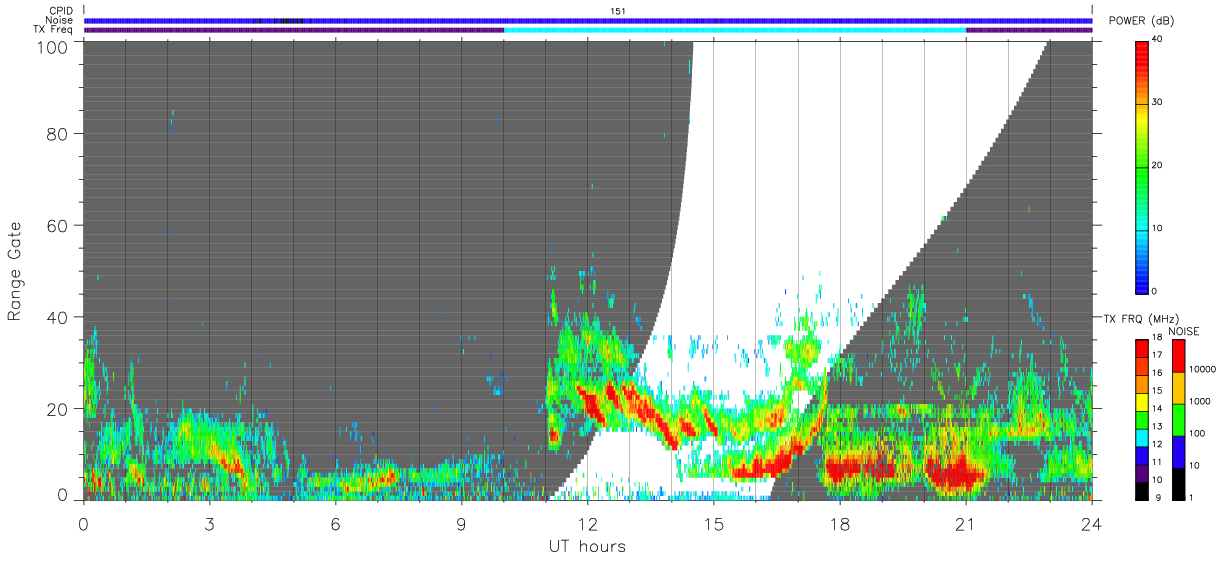Click the 60 tick on Range Gate axis
Image resolution: width=1228 pixels, height=567 pixels.
58,225
